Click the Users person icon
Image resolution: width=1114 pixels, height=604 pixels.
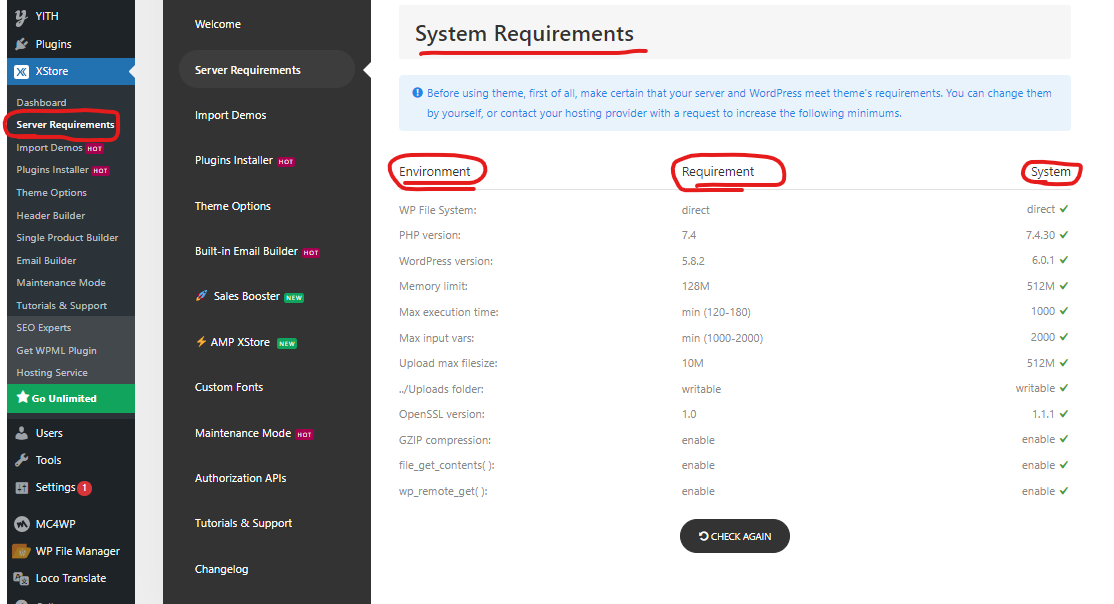(x=21, y=433)
